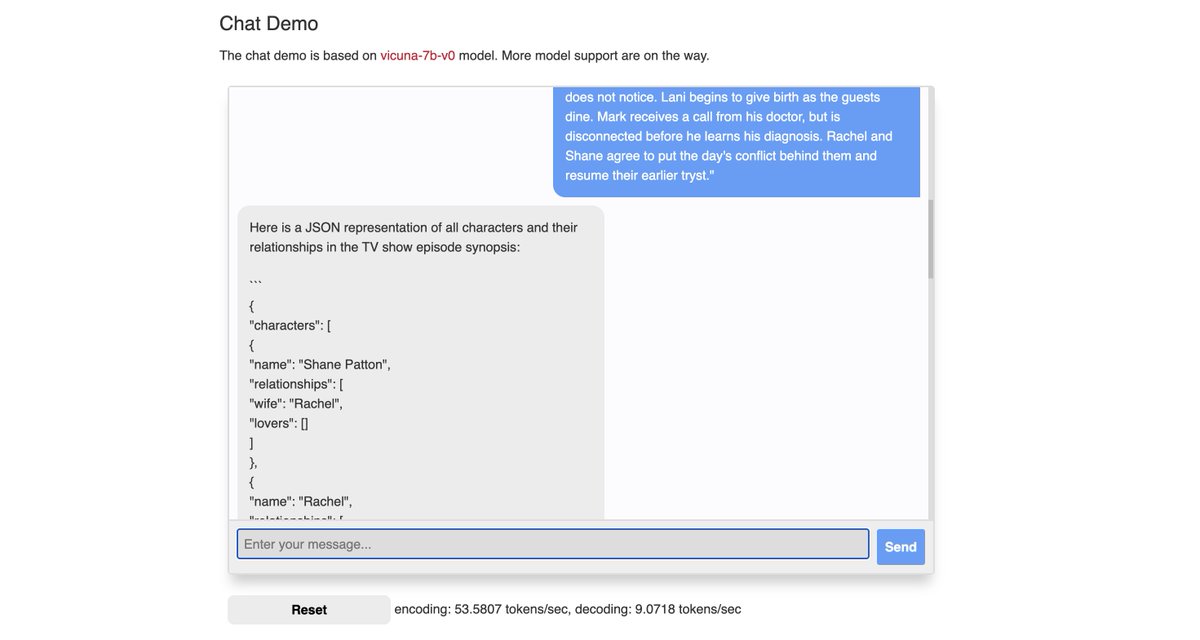Open the vicuna-7b-v0 model link
Viewport: 1200px width, 640px height.
tap(417, 55)
